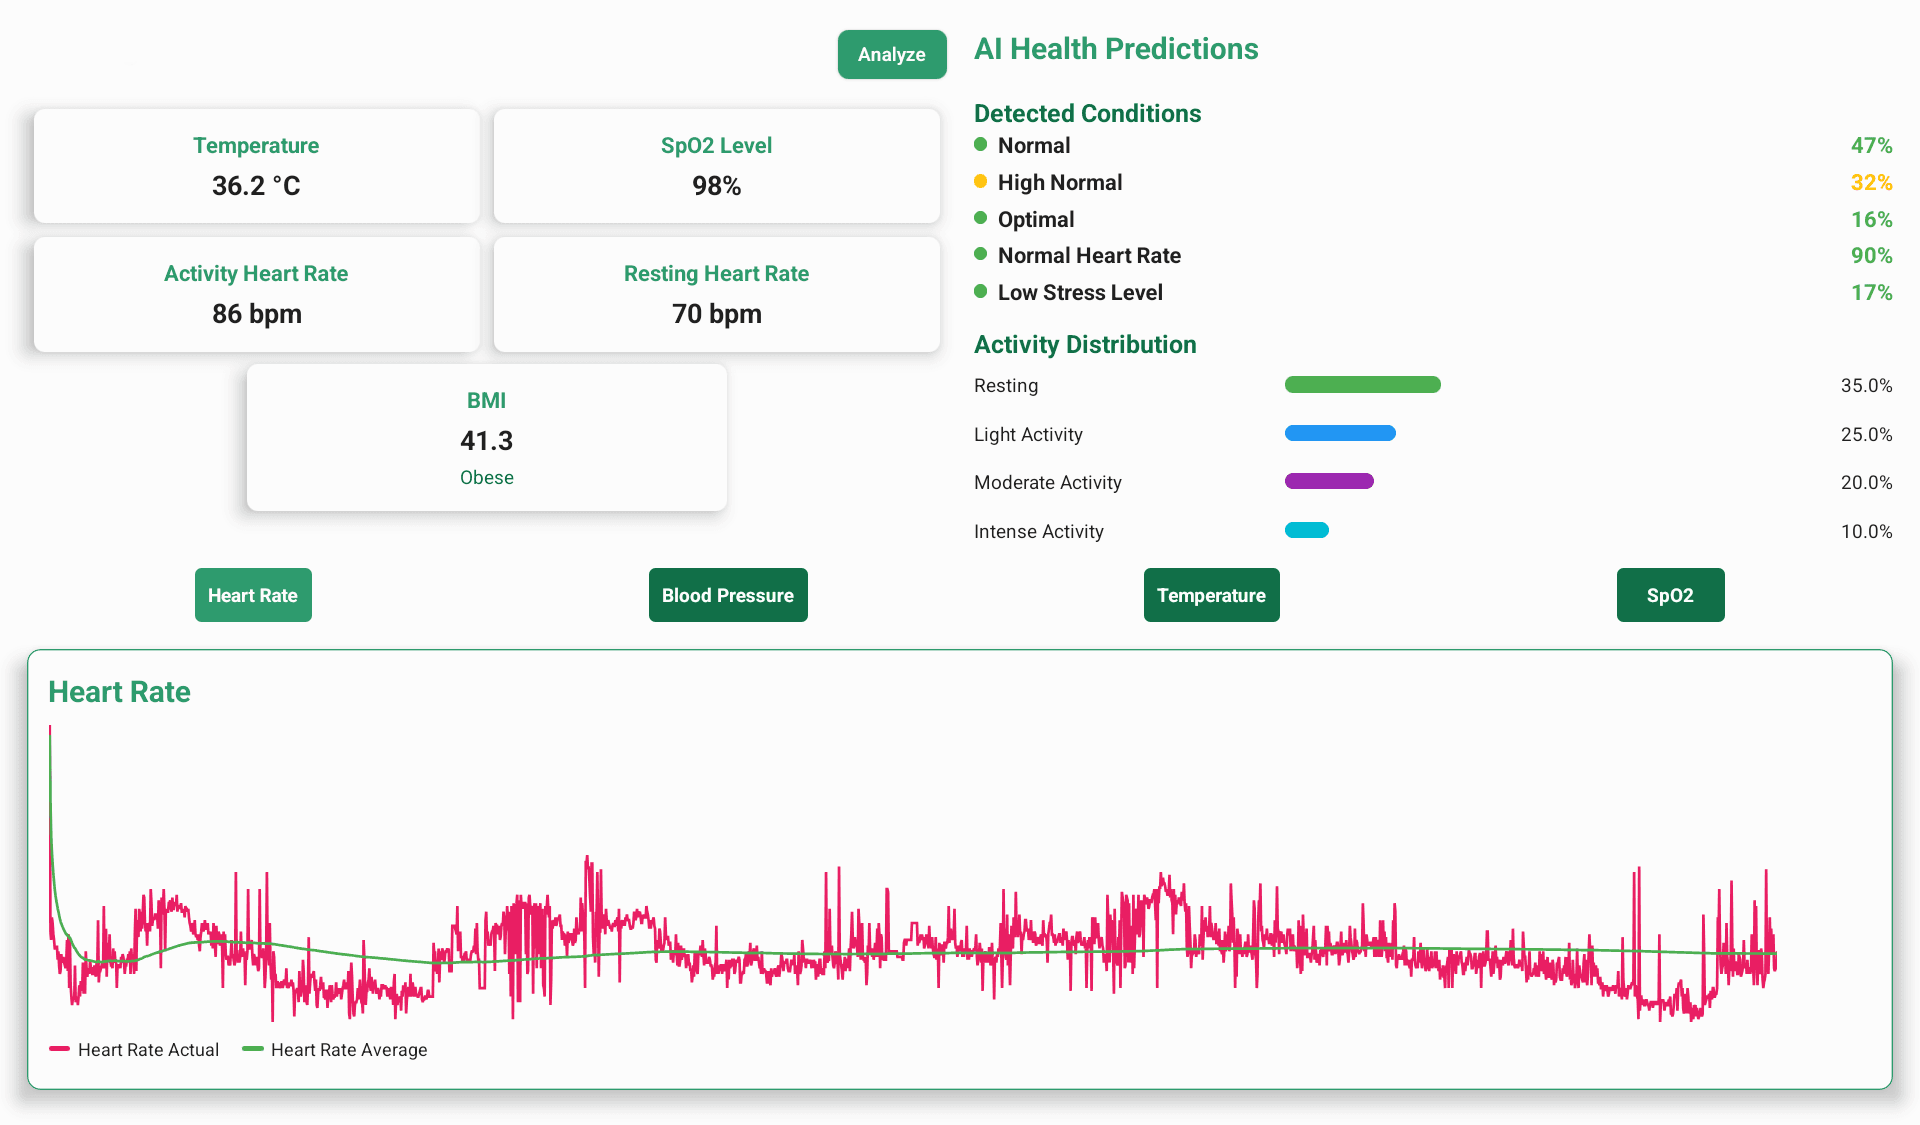Viewport: 1920px width, 1125px height.
Task: Select the SpO2 chart tab
Action: click(x=1669, y=595)
